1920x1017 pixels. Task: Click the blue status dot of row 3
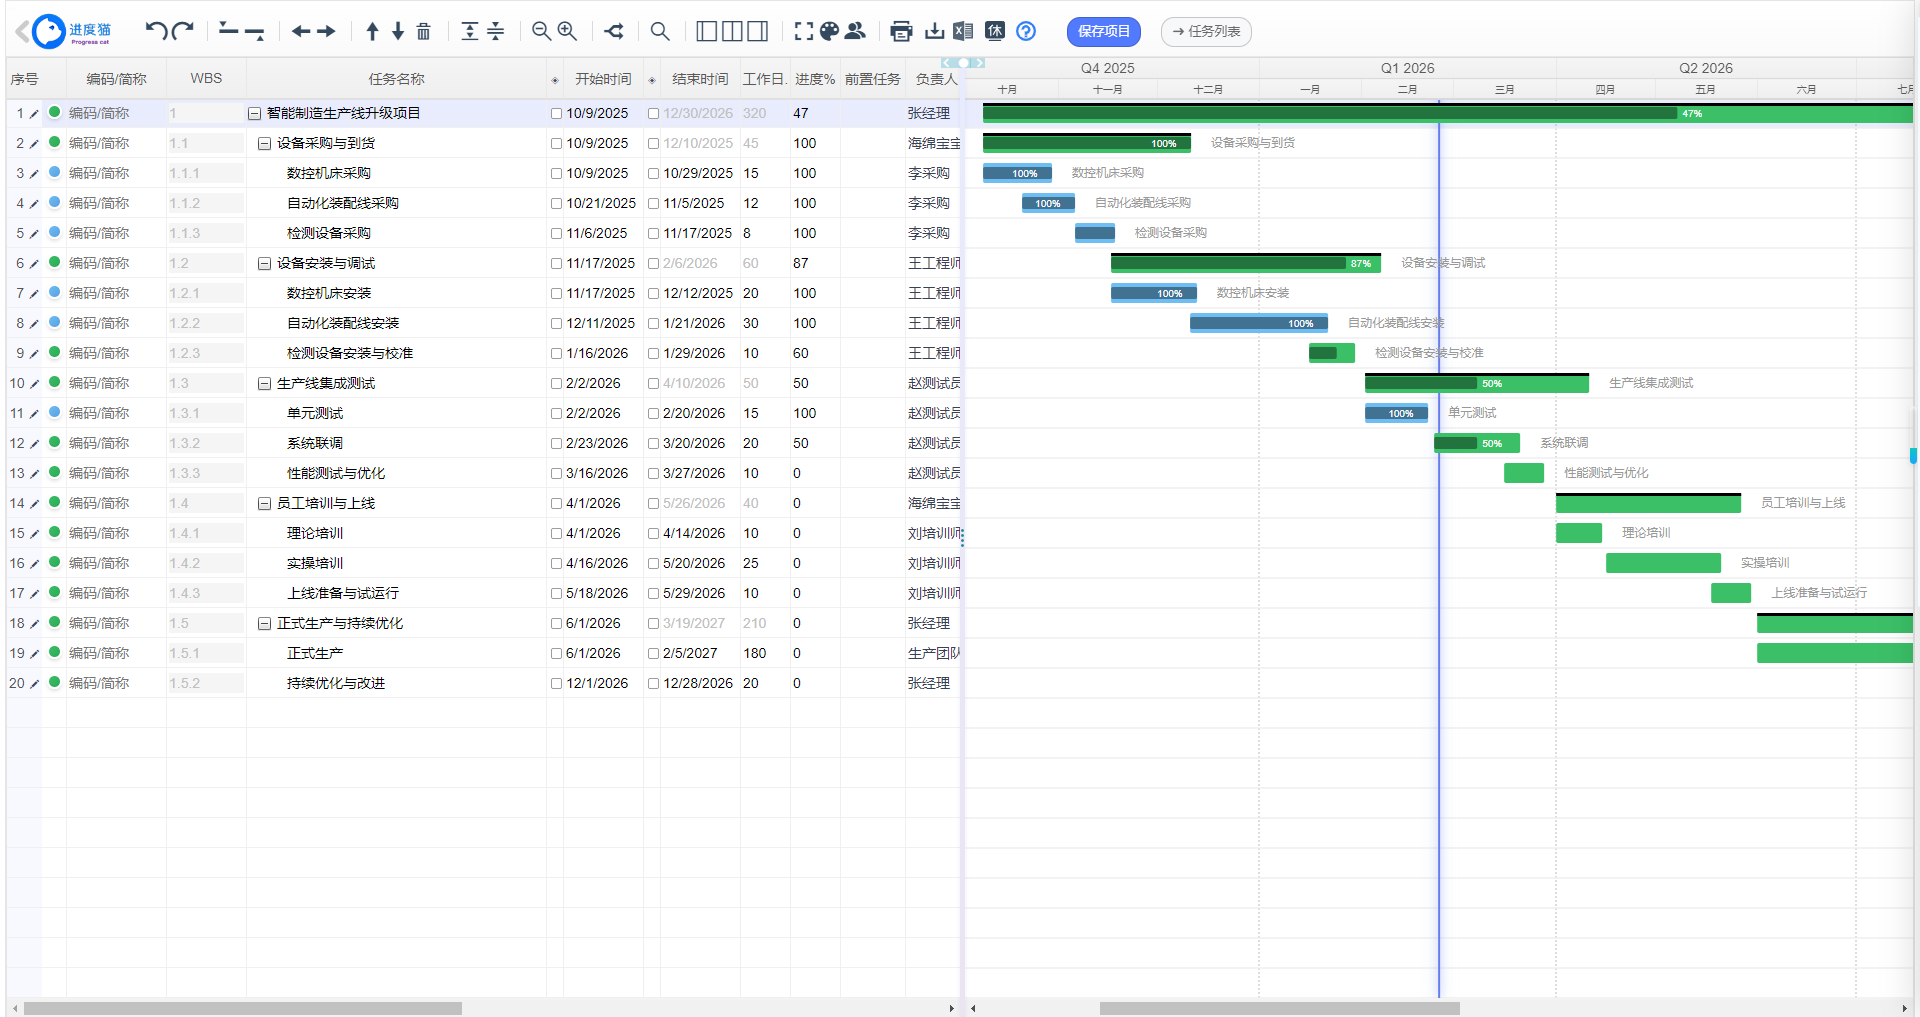click(54, 172)
